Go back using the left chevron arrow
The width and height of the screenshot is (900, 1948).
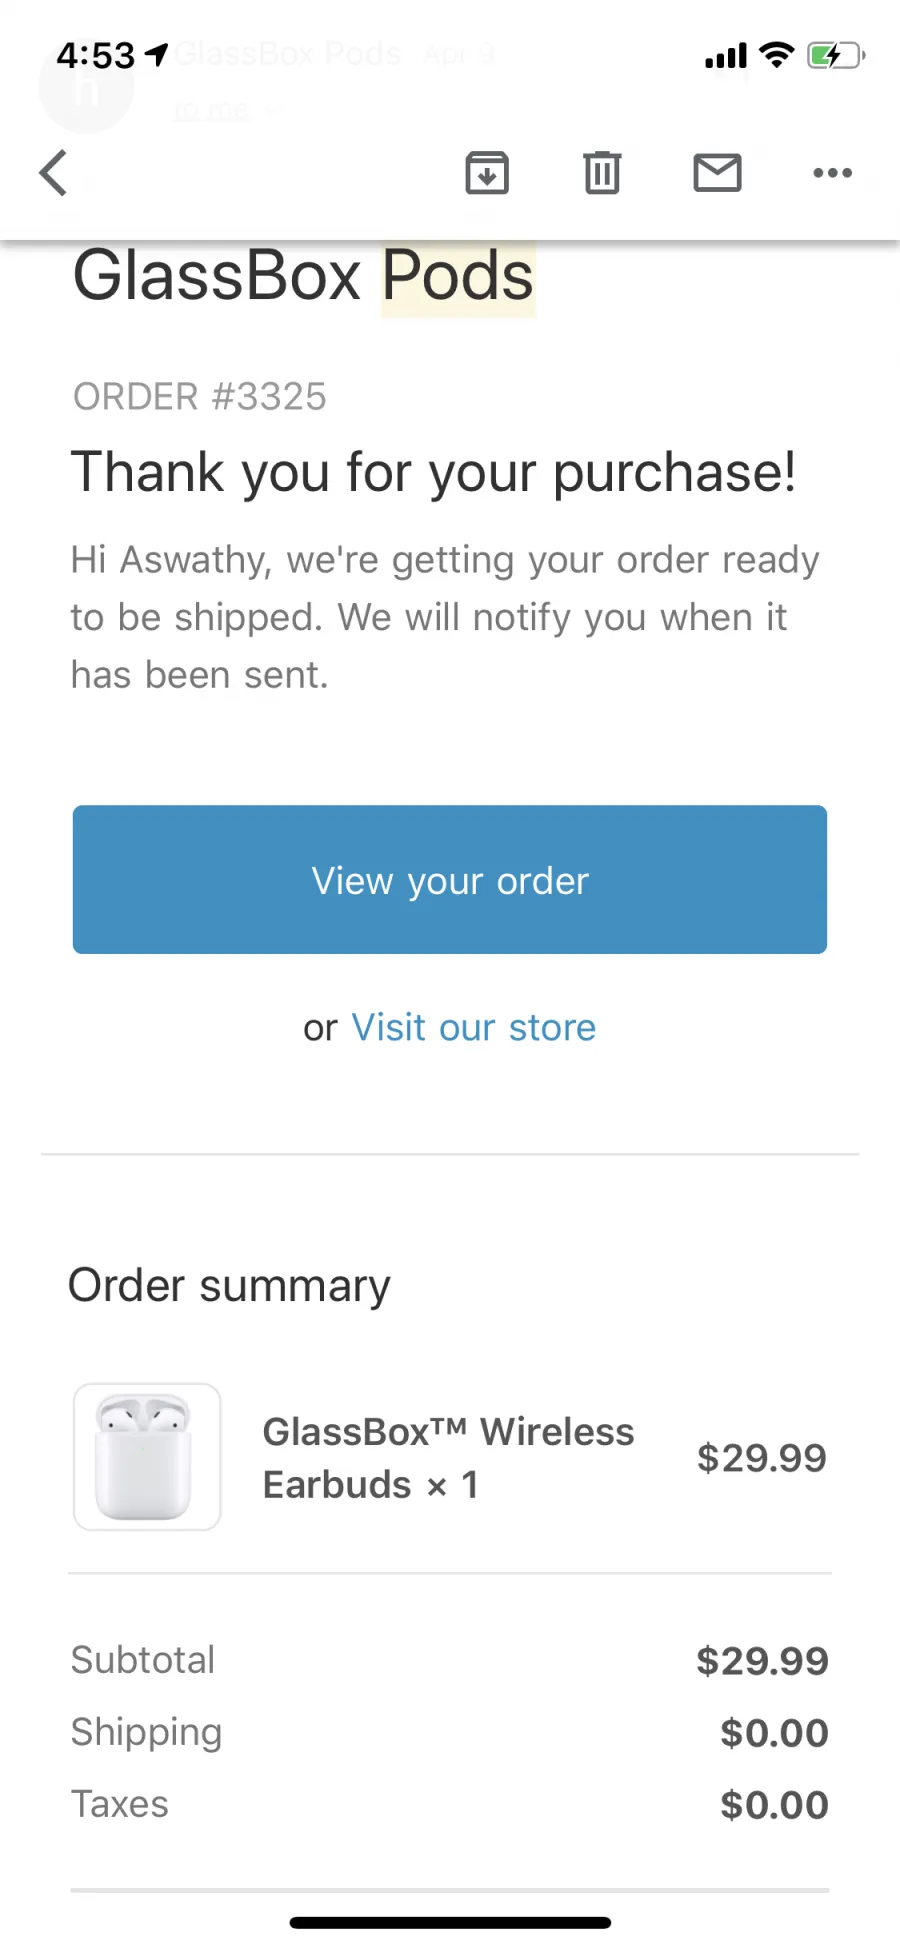pos(54,173)
